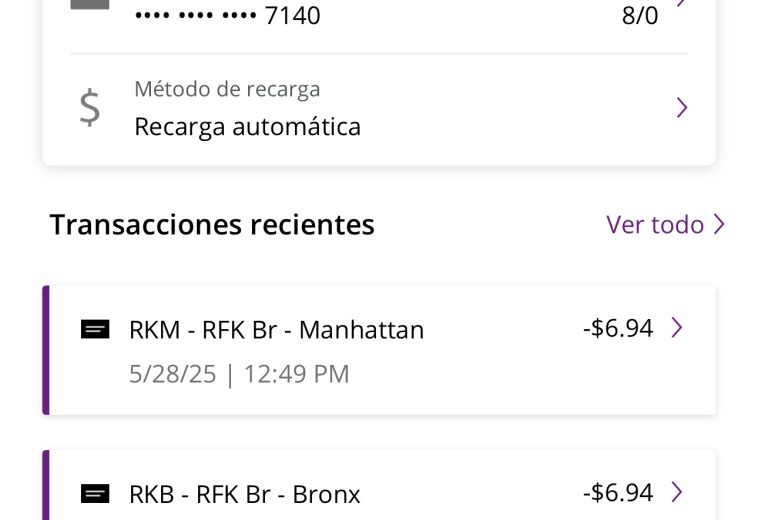758x520 pixels.
Task: Select RKM - RFK Br - Manhattan title
Action: (277, 330)
